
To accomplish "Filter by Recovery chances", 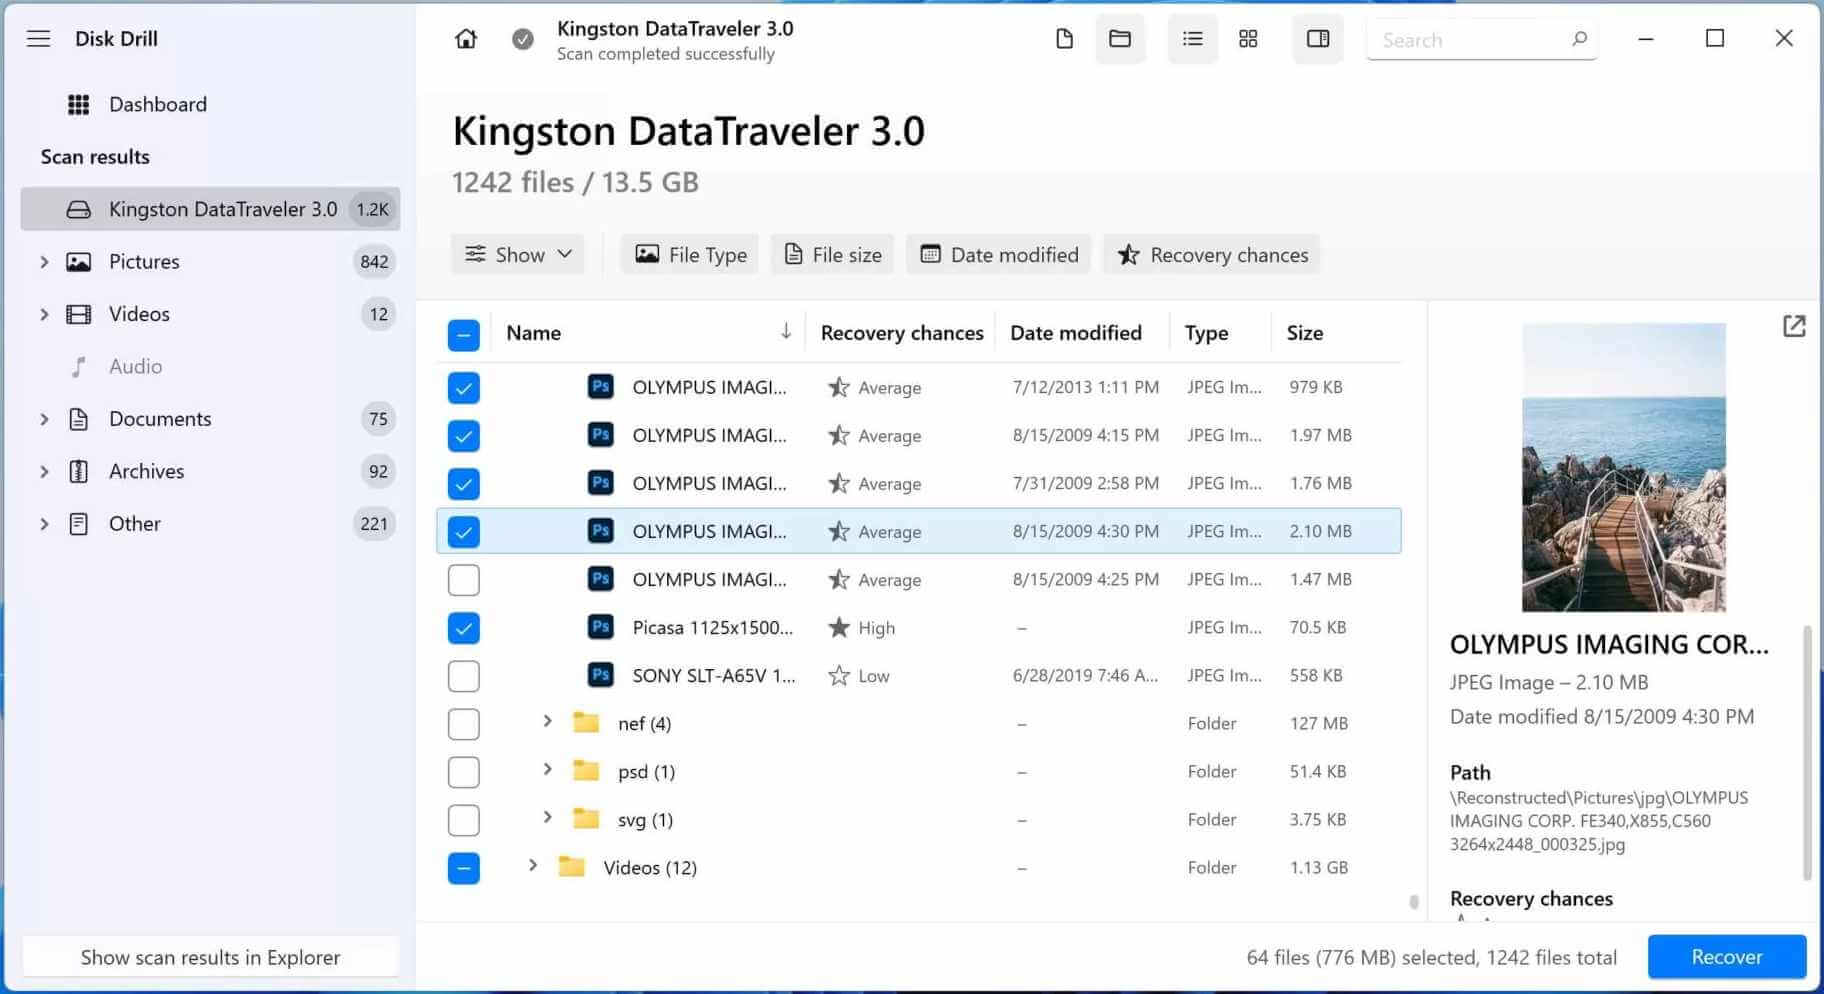I will (x=1212, y=255).
